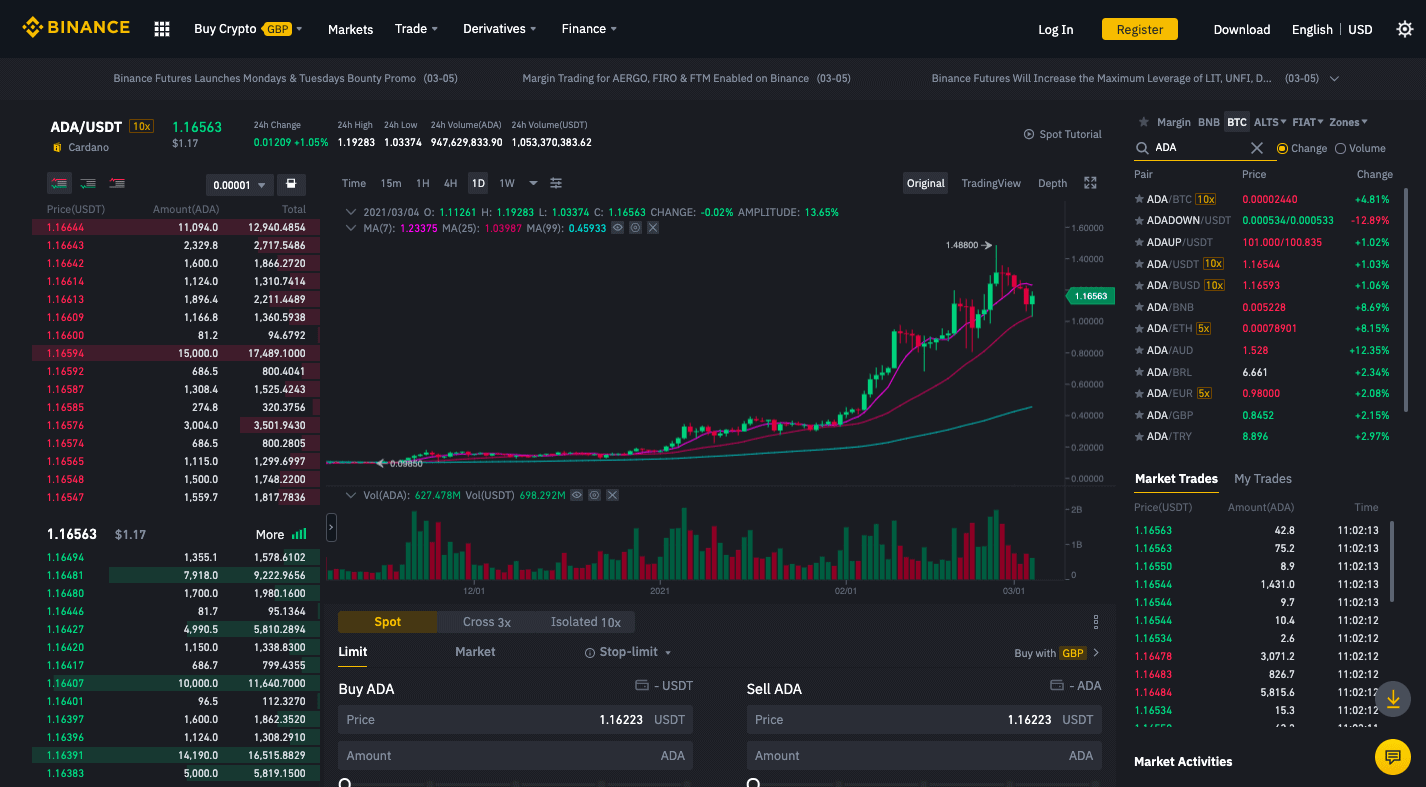Screen dimensions: 1426x787
Task: Open the FIAT market dropdown
Action: 1308,122
